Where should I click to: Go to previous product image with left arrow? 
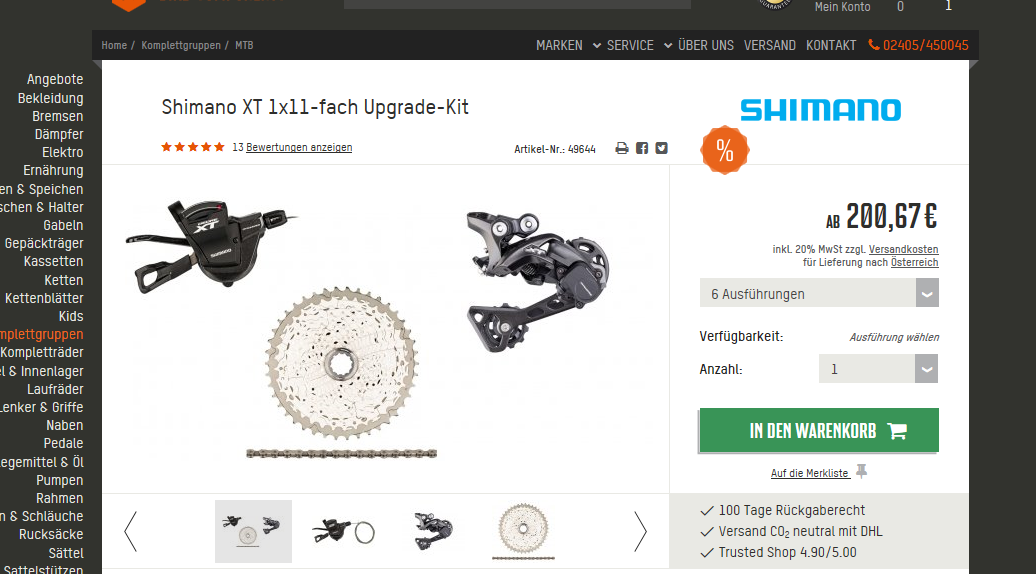click(x=131, y=531)
